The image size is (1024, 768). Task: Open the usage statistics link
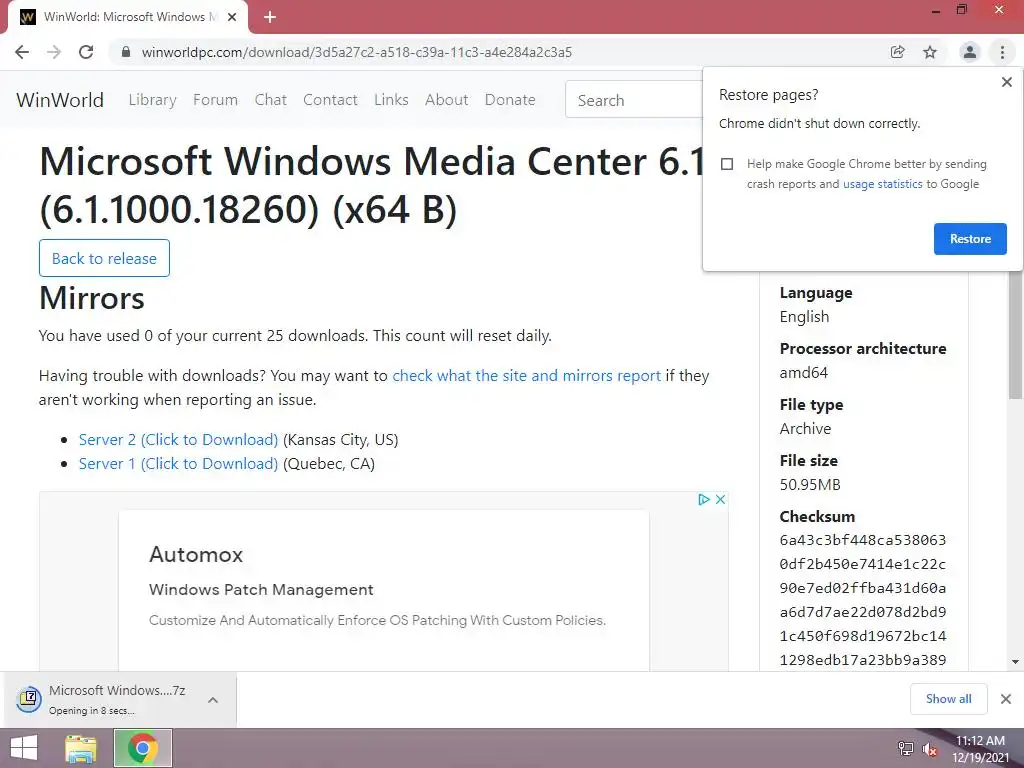pos(882,184)
